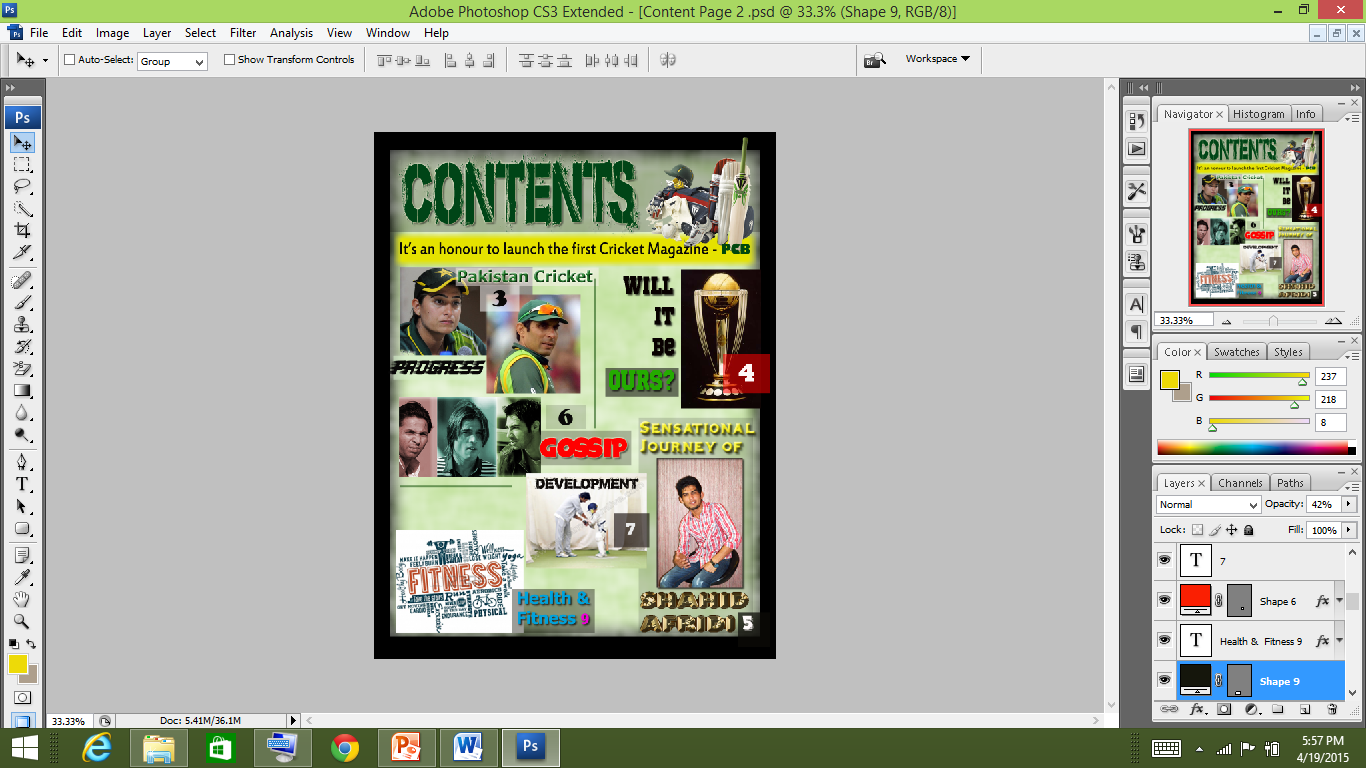
Task: Select the Zoom tool
Action: tap(22, 621)
